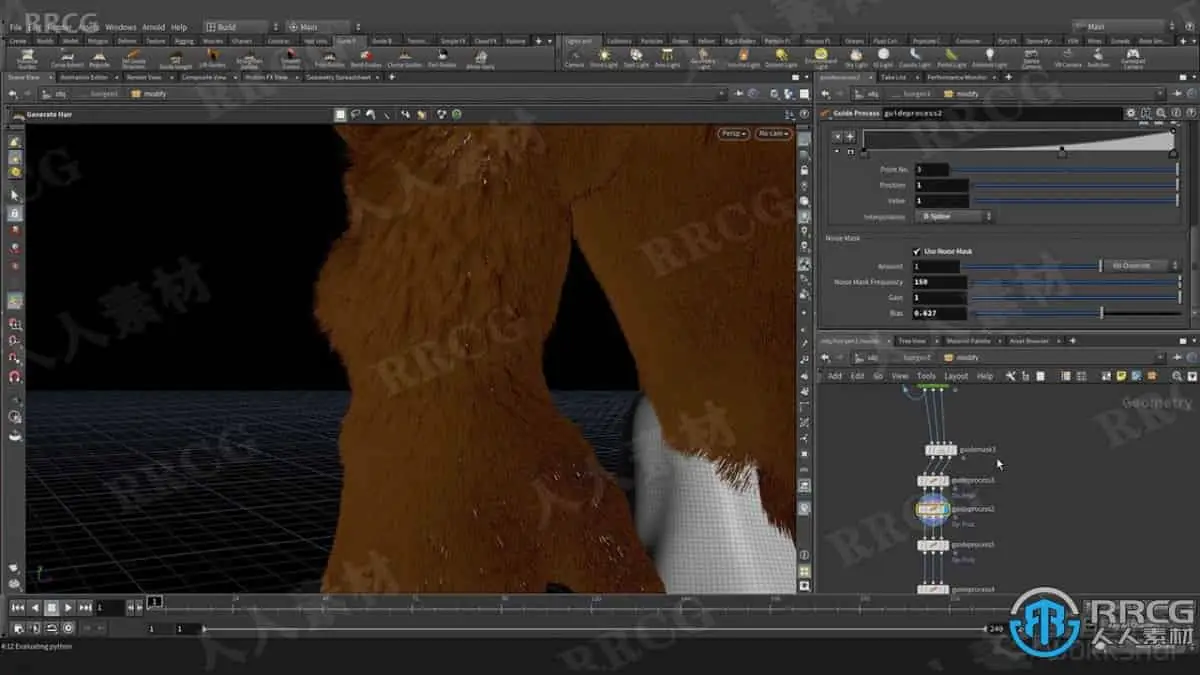1200x675 pixels.
Task: Jump to the first frame in playbar
Action: (18, 607)
